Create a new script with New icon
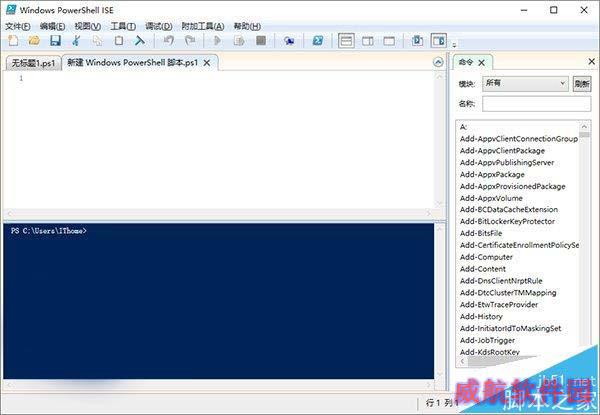 point(13,41)
